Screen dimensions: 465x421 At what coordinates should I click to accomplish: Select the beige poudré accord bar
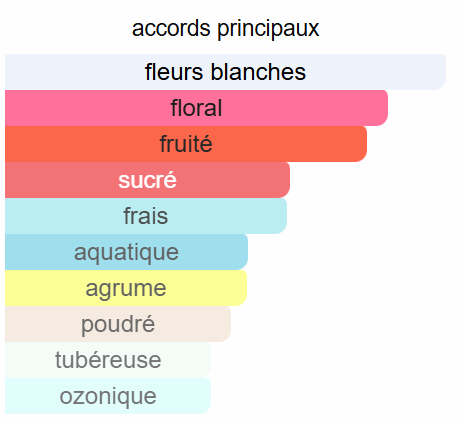pos(118,324)
